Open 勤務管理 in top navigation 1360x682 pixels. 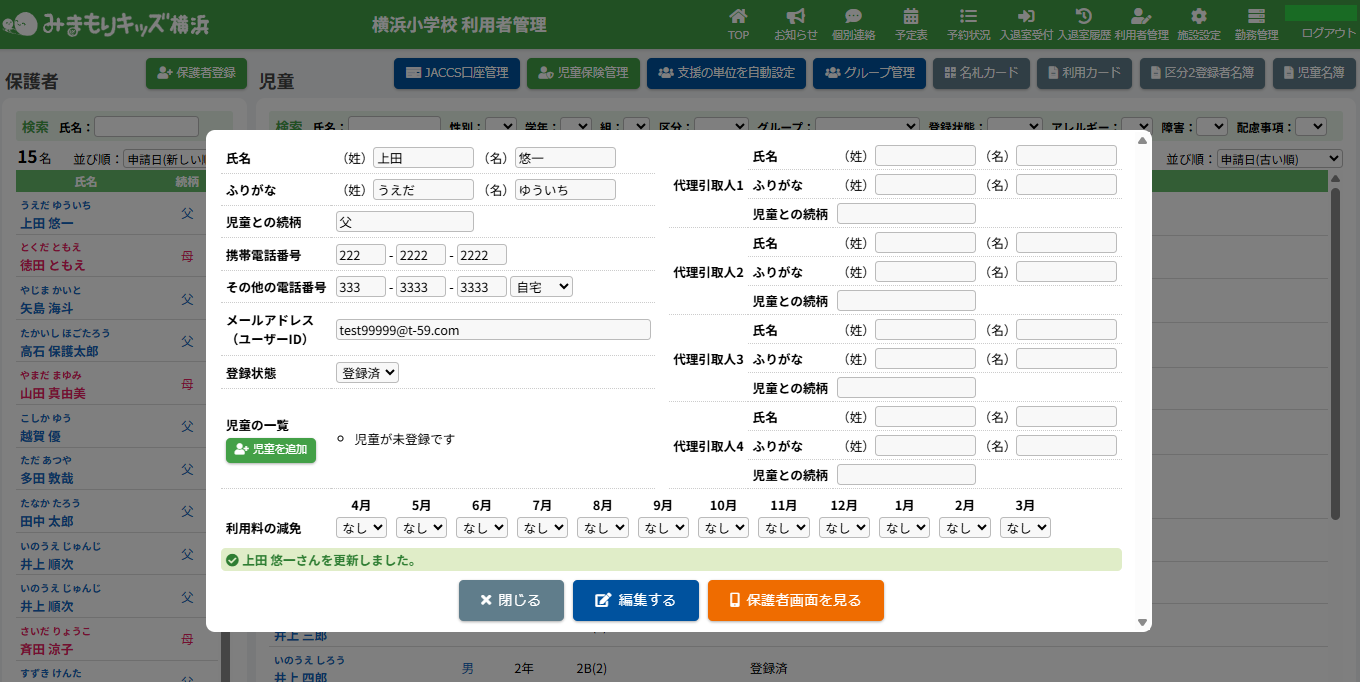tap(1256, 23)
